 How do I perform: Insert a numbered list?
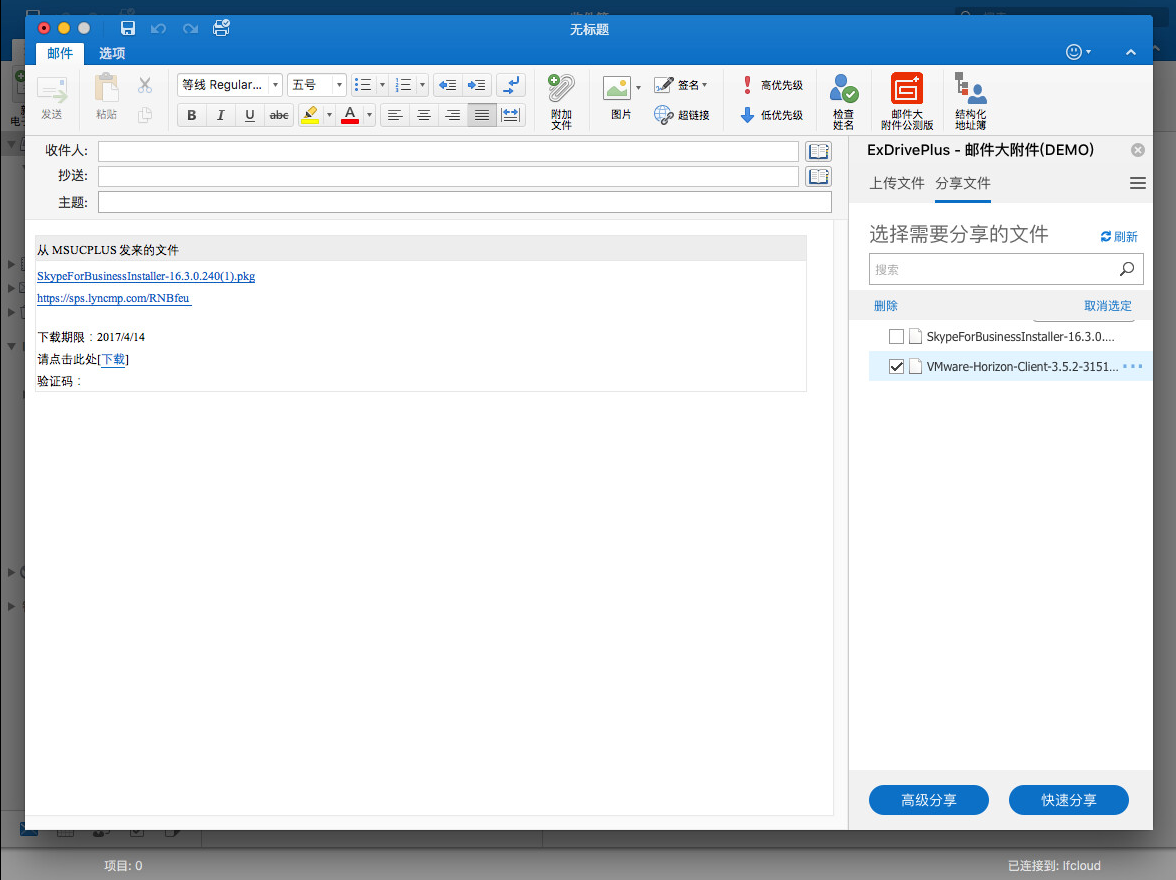pos(404,85)
